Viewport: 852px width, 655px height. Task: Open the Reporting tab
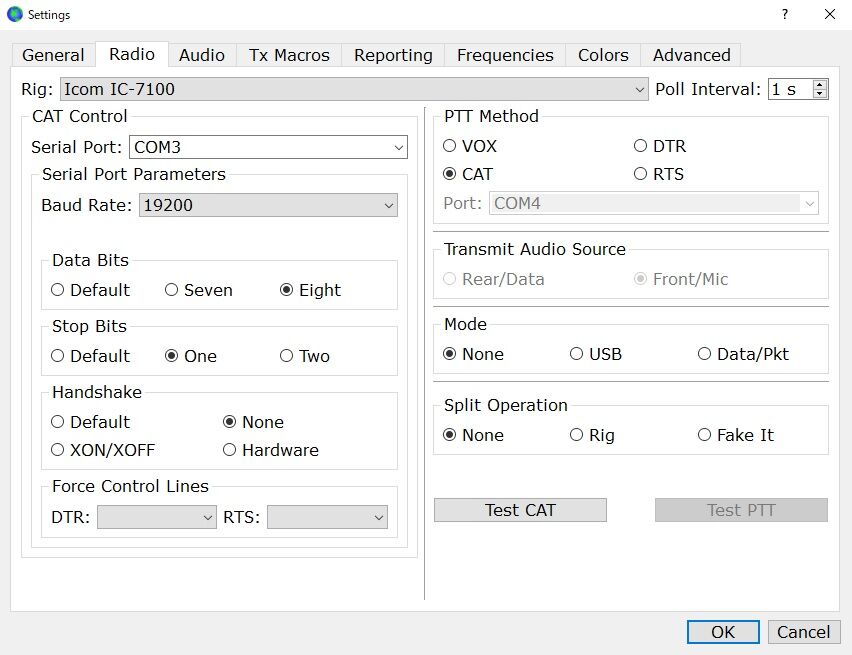(393, 55)
